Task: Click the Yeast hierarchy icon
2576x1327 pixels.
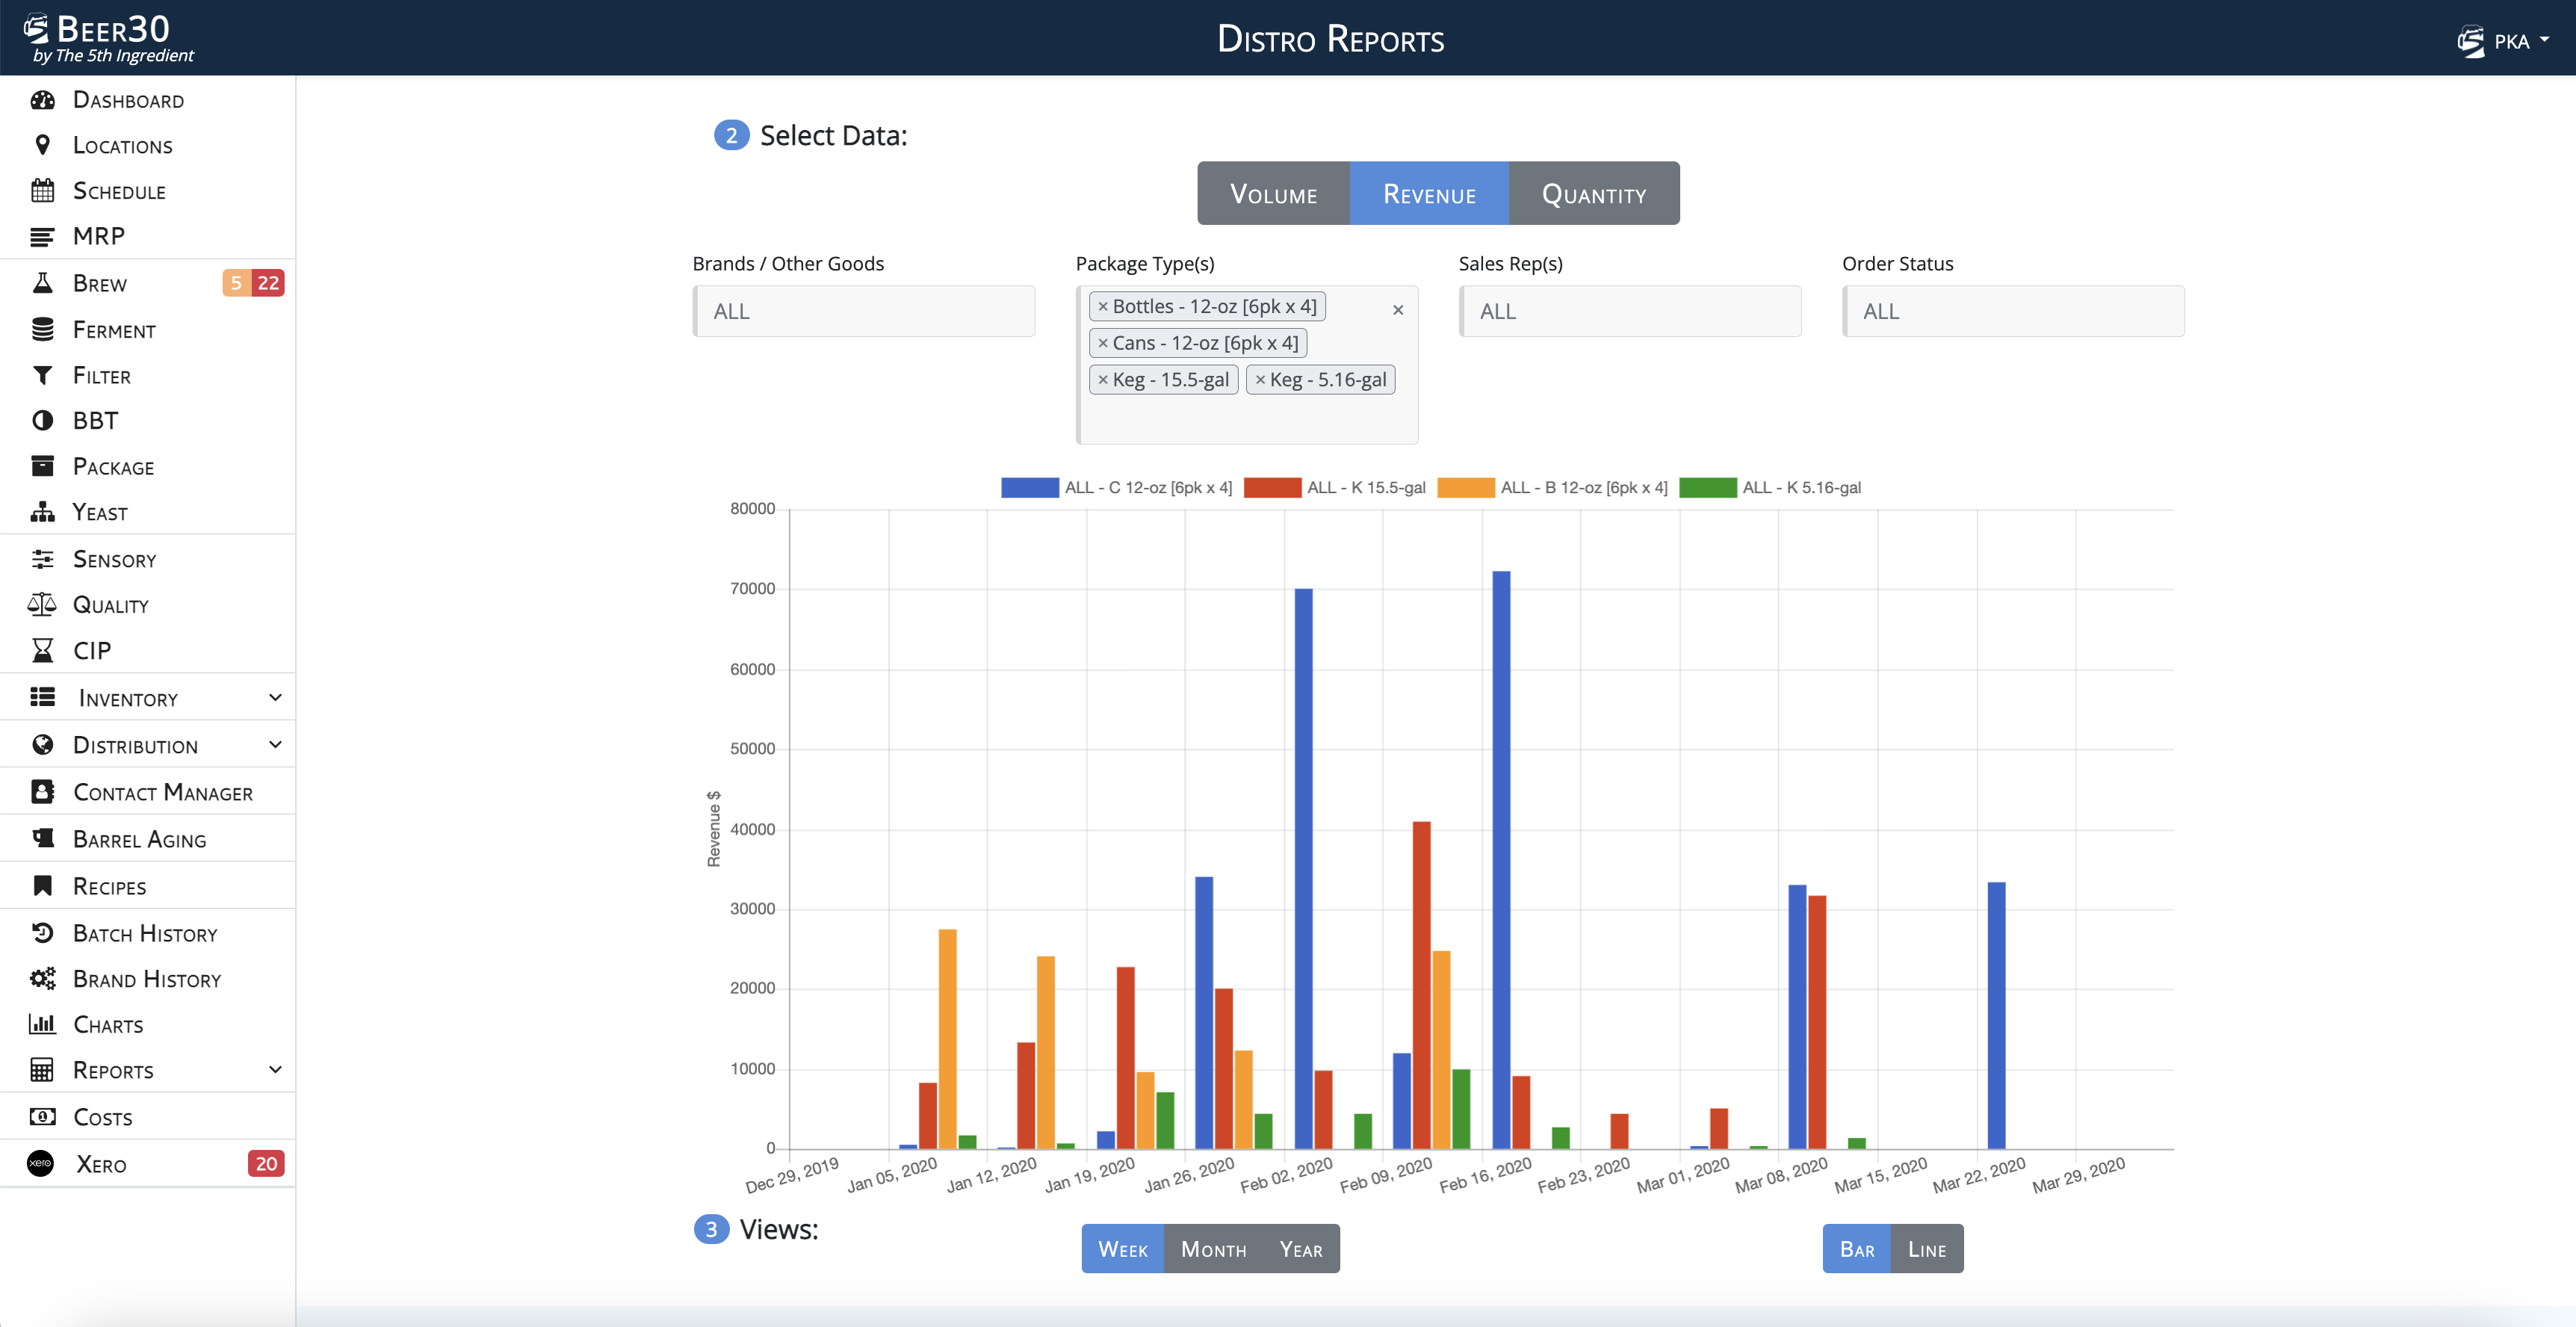Action: click(42, 512)
